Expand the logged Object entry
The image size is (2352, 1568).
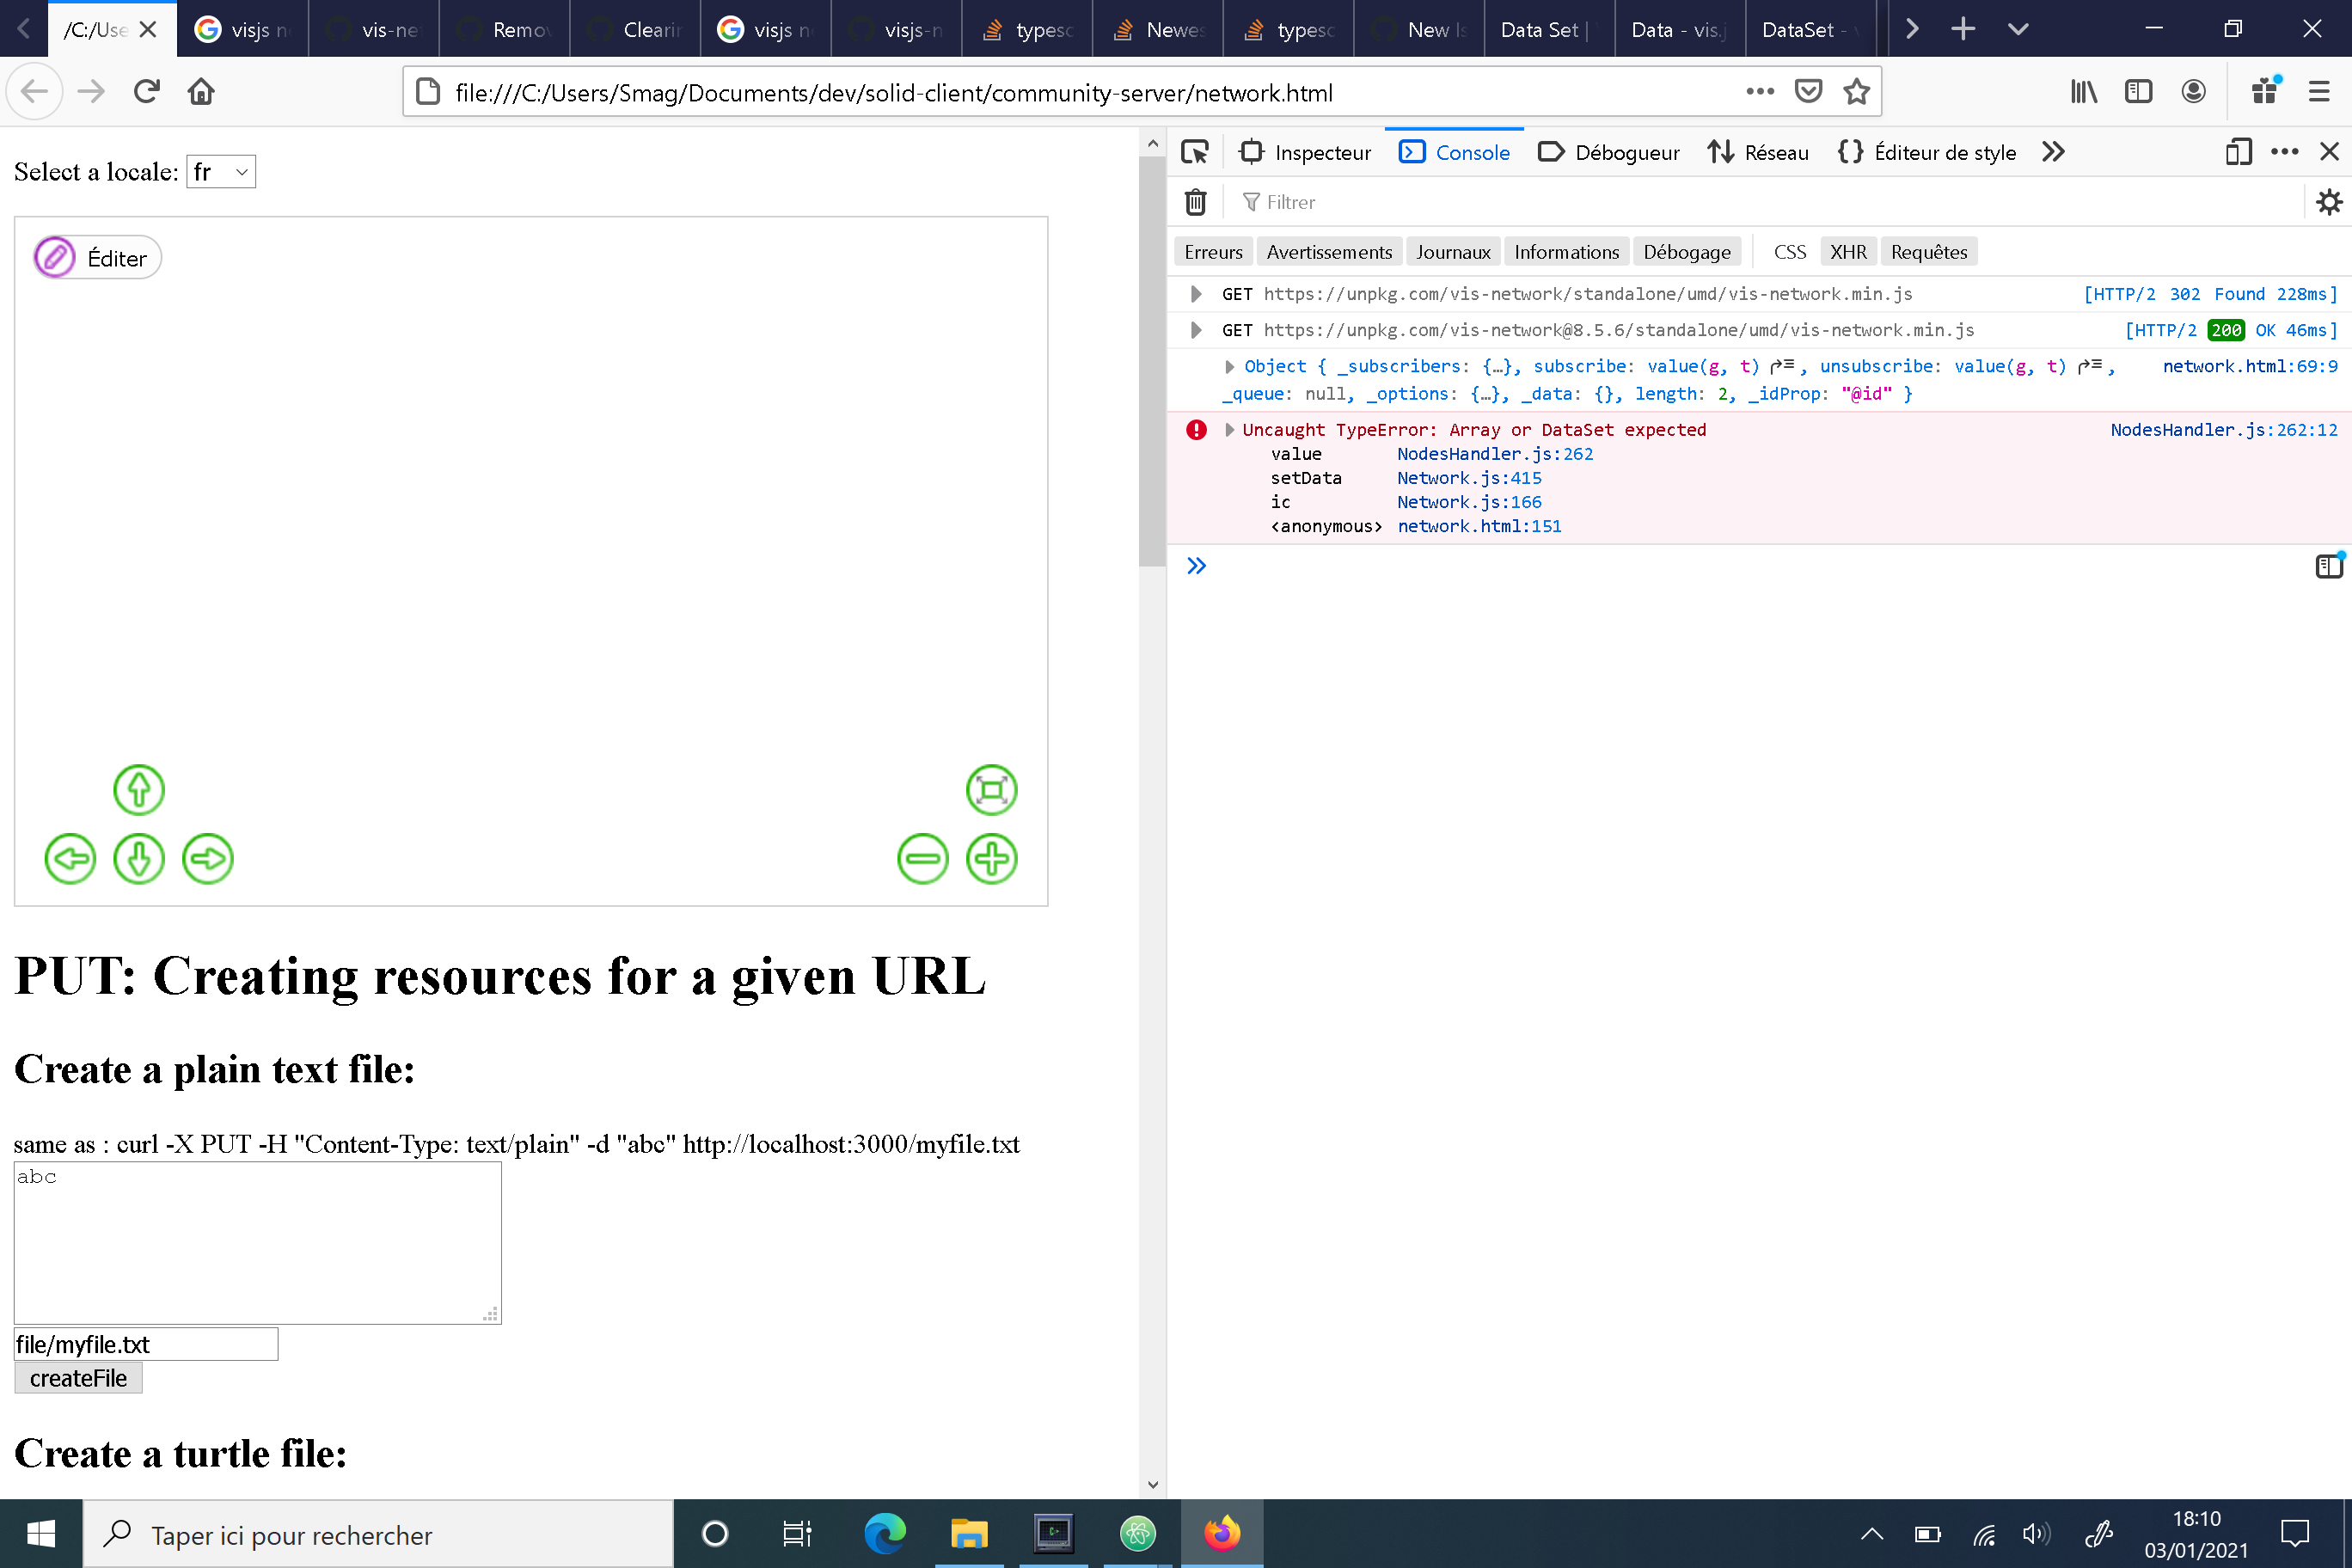pyautogui.click(x=1229, y=367)
